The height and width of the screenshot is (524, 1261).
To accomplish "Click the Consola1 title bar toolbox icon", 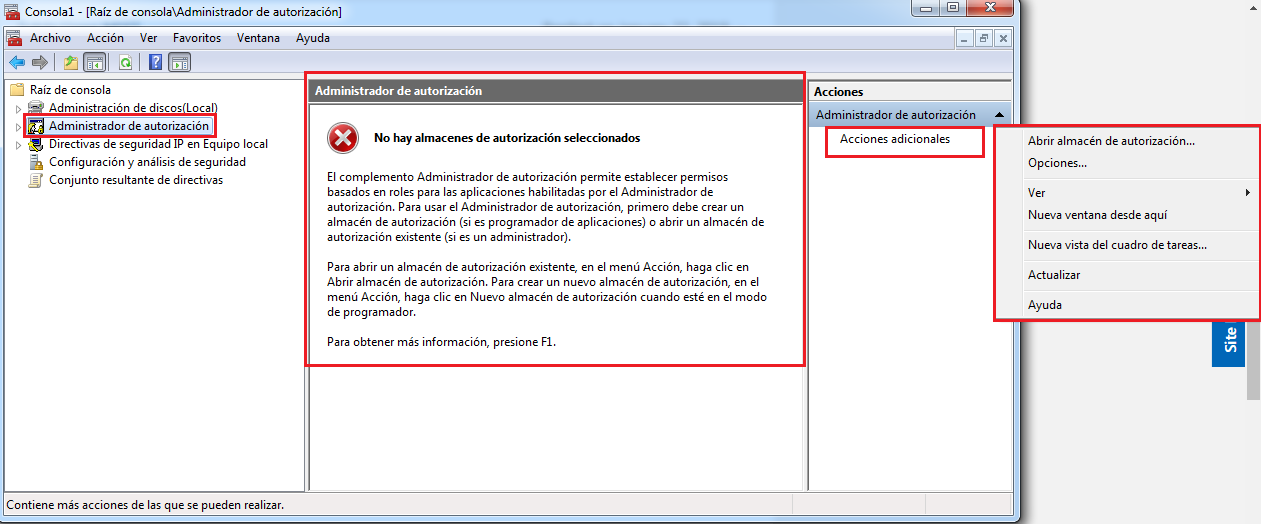I will point(14,12).
